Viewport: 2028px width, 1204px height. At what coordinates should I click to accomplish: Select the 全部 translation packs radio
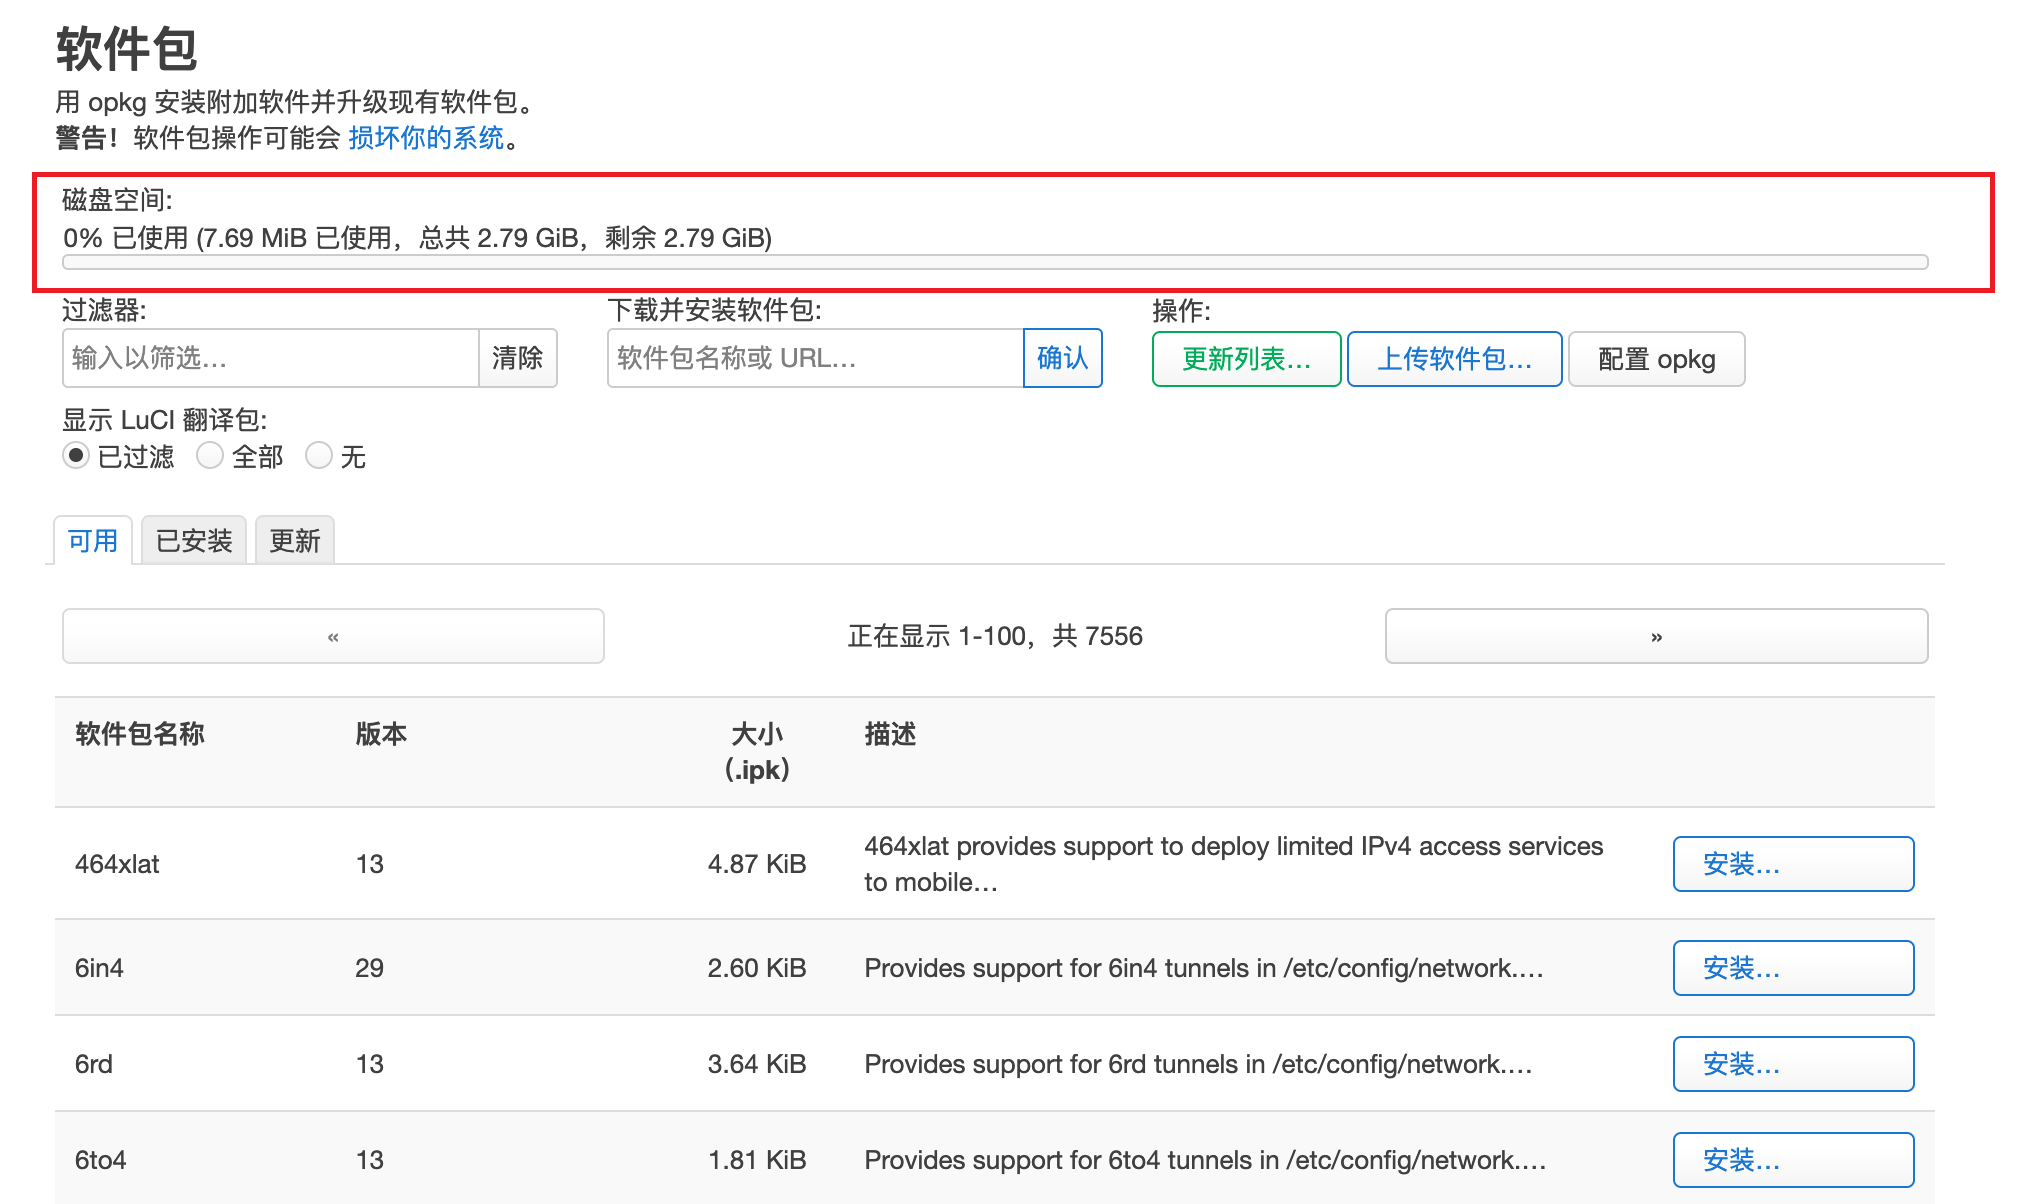click(x=210, y=456)
